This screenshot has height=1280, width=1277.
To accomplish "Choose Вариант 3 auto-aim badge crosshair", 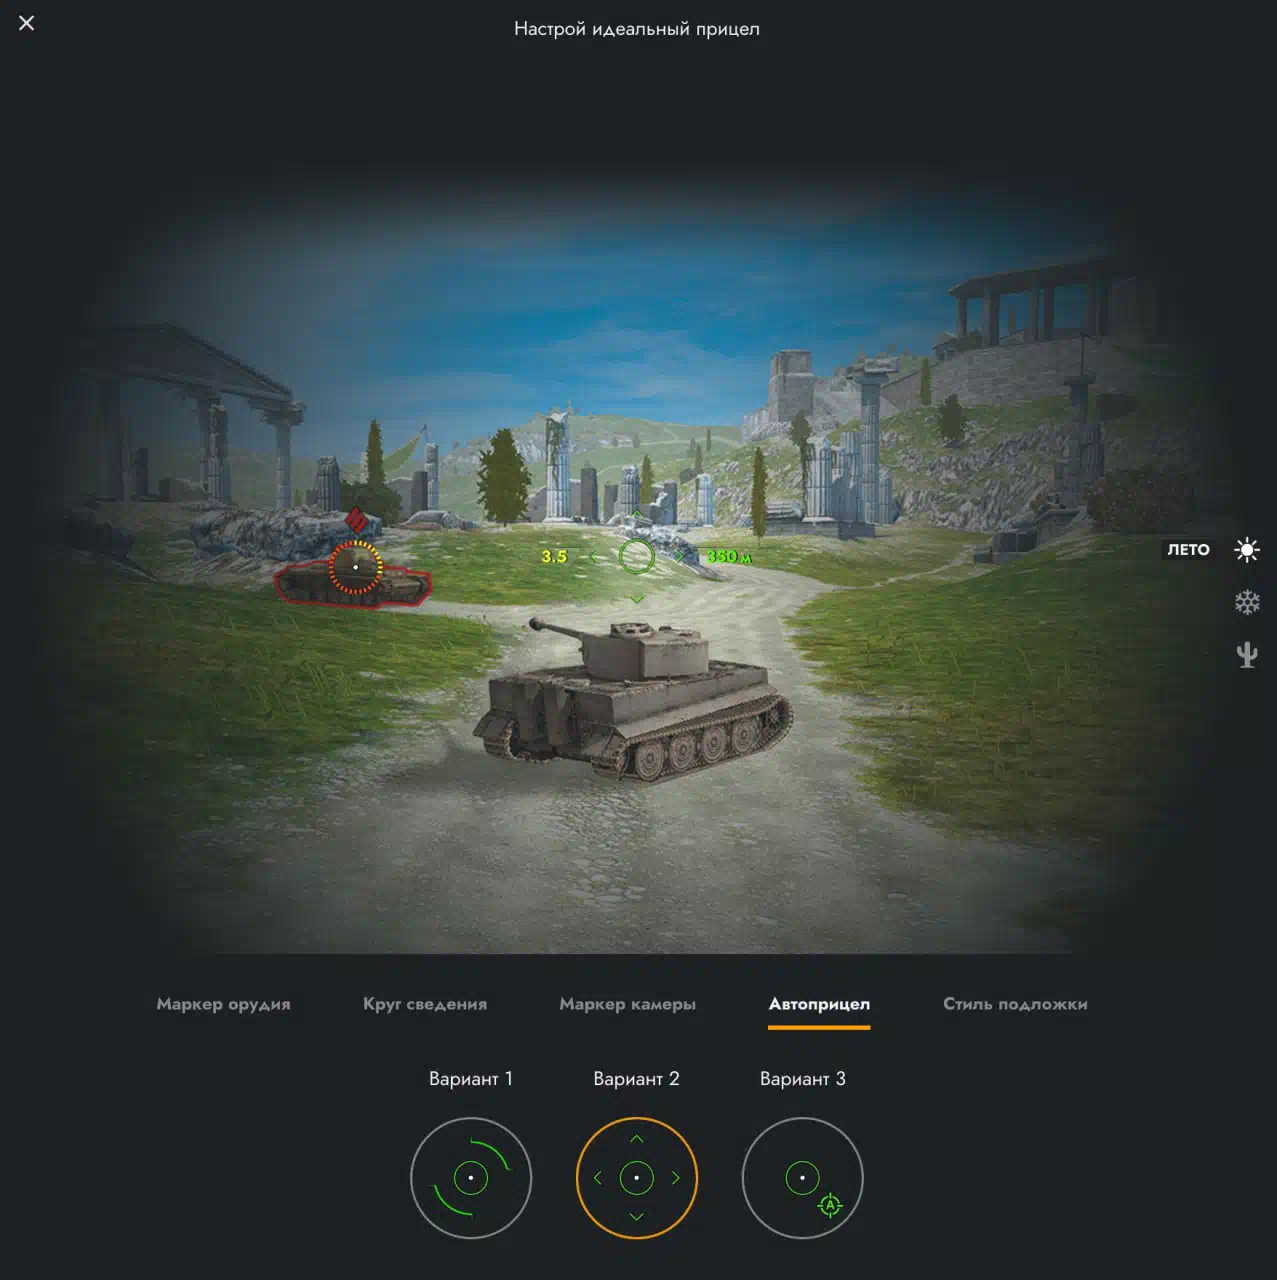I will click(x=803, y=1178).
